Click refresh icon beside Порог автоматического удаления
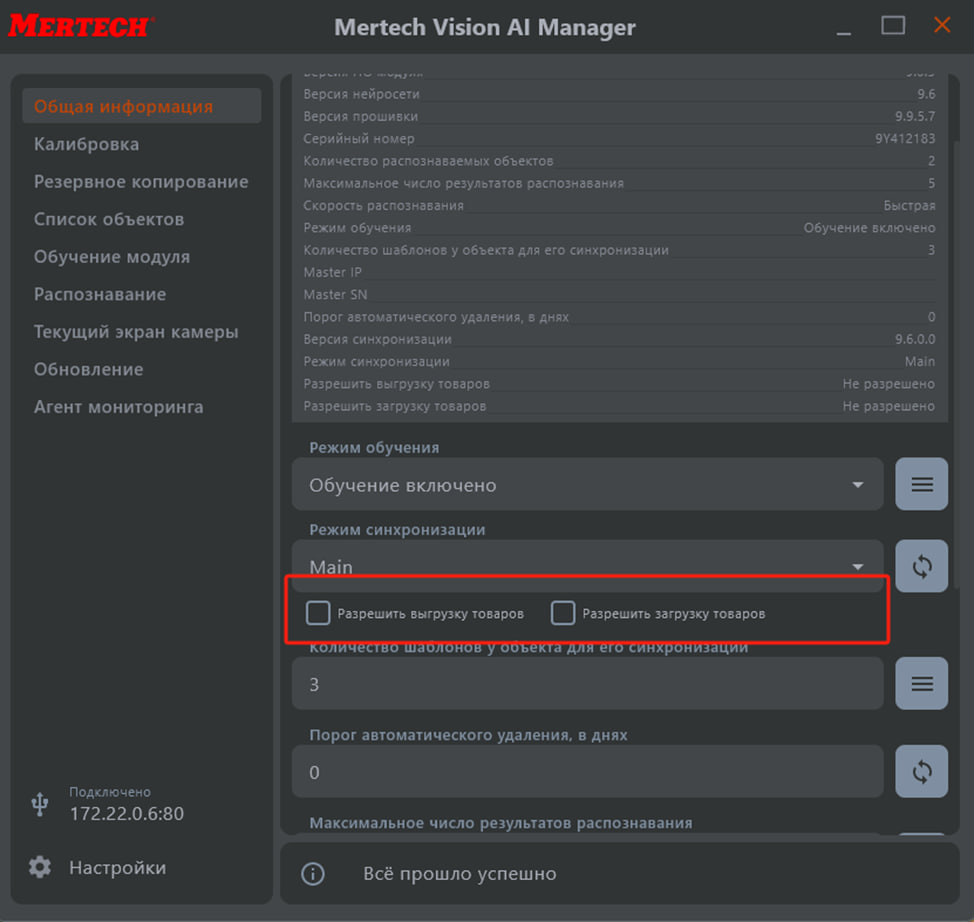974x922 pixels. (921, 772)
